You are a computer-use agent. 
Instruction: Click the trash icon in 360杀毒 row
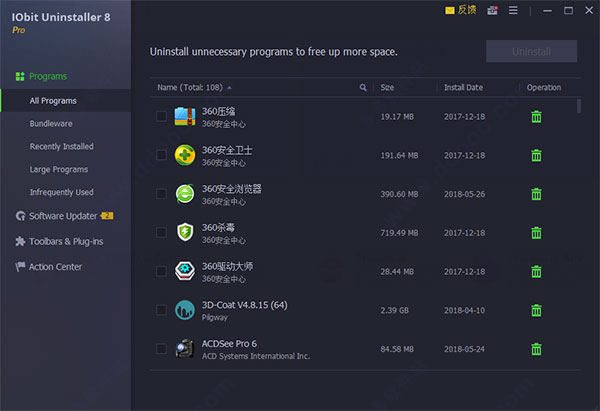[x=536, y=232]
